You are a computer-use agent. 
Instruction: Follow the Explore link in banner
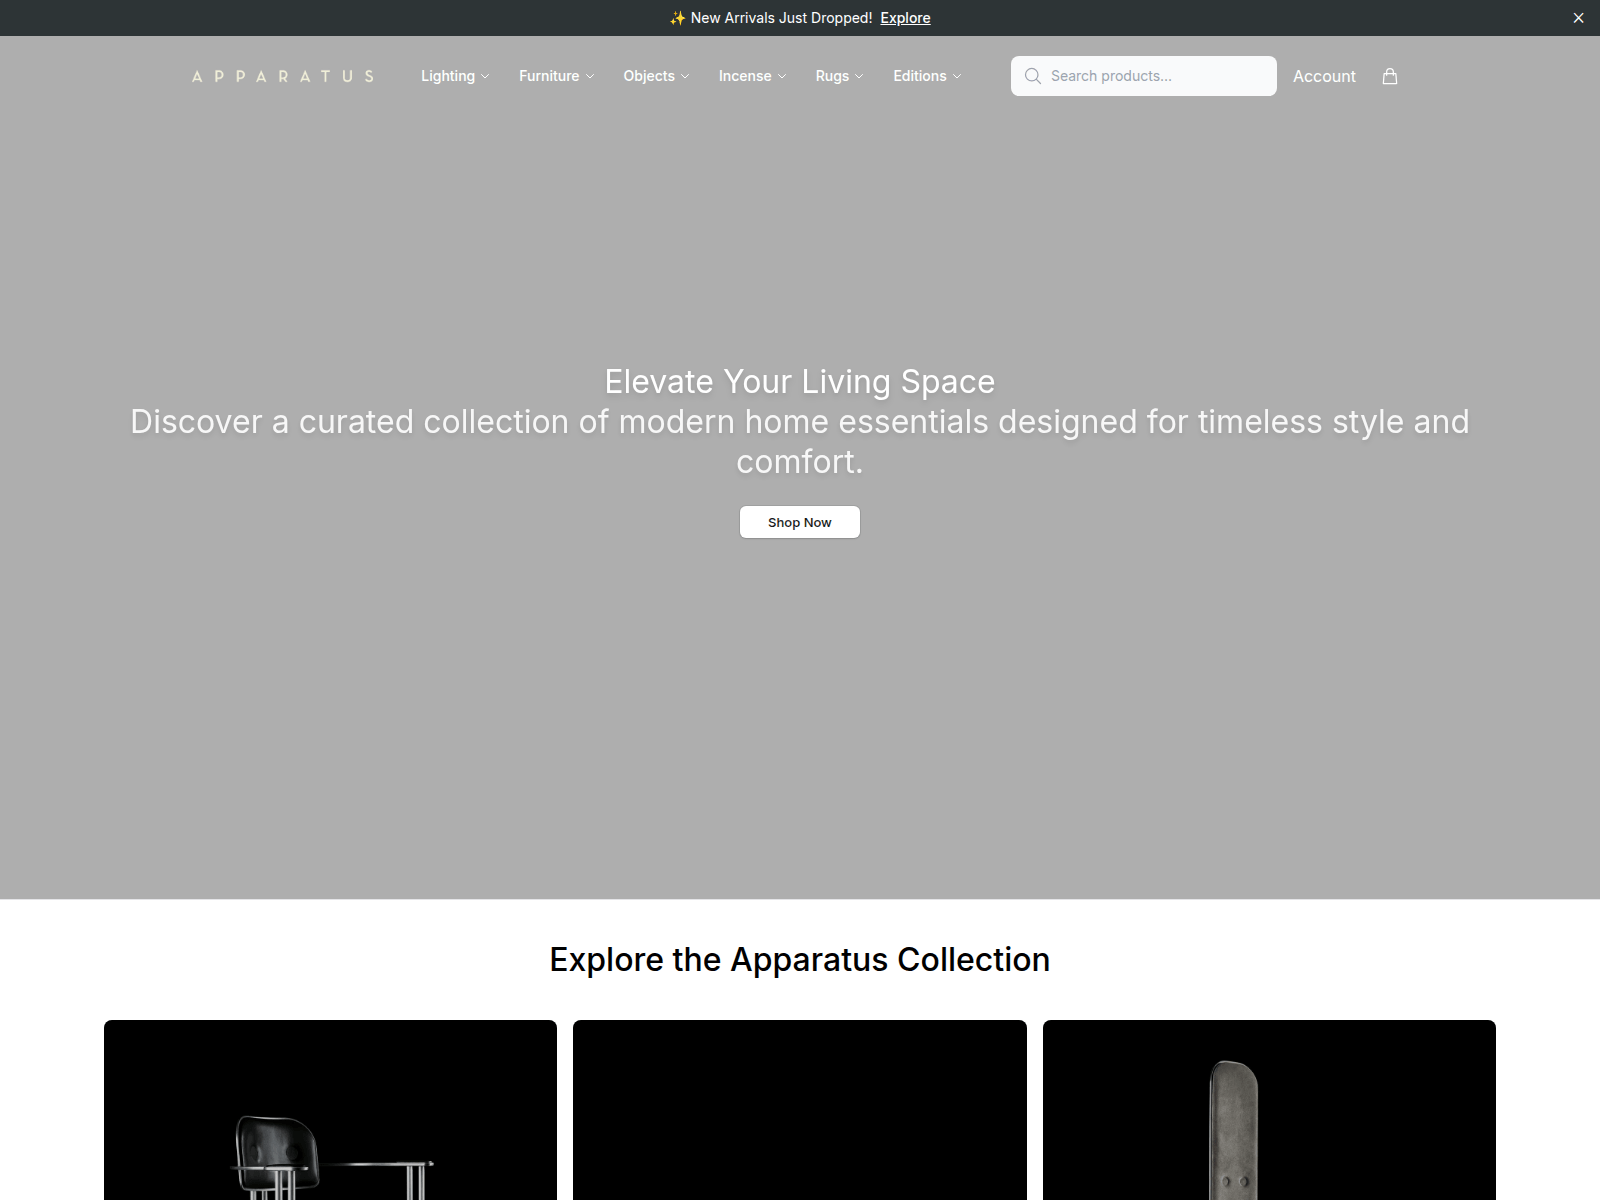pyautogui.click(x=905, y=18)
